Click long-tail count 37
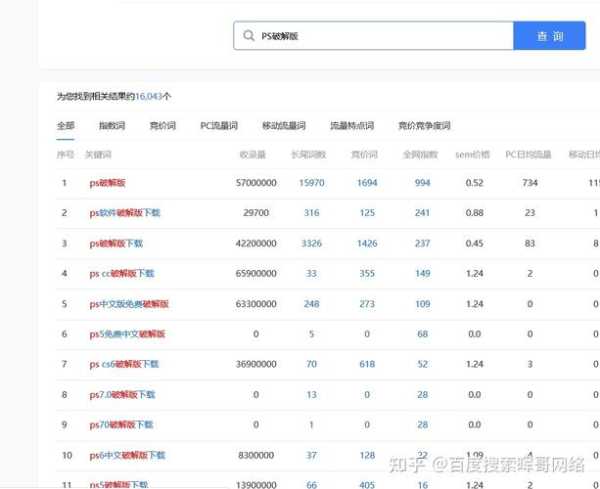This screenshot has height=489, width=600. (x=311, y=455)
